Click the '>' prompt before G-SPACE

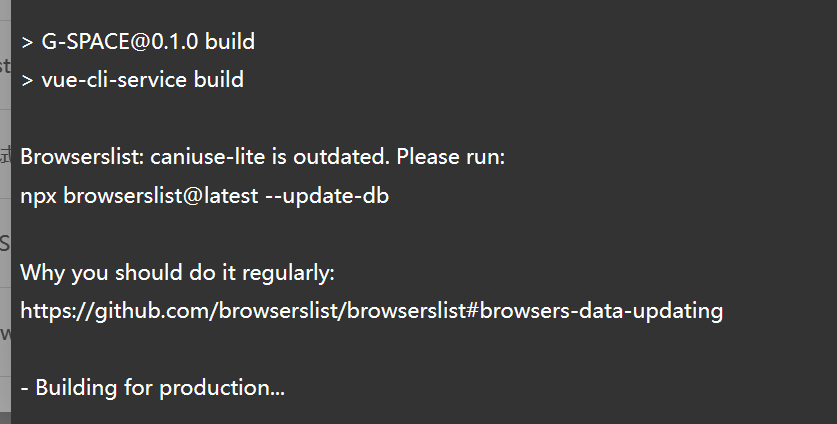click(27, 42)
